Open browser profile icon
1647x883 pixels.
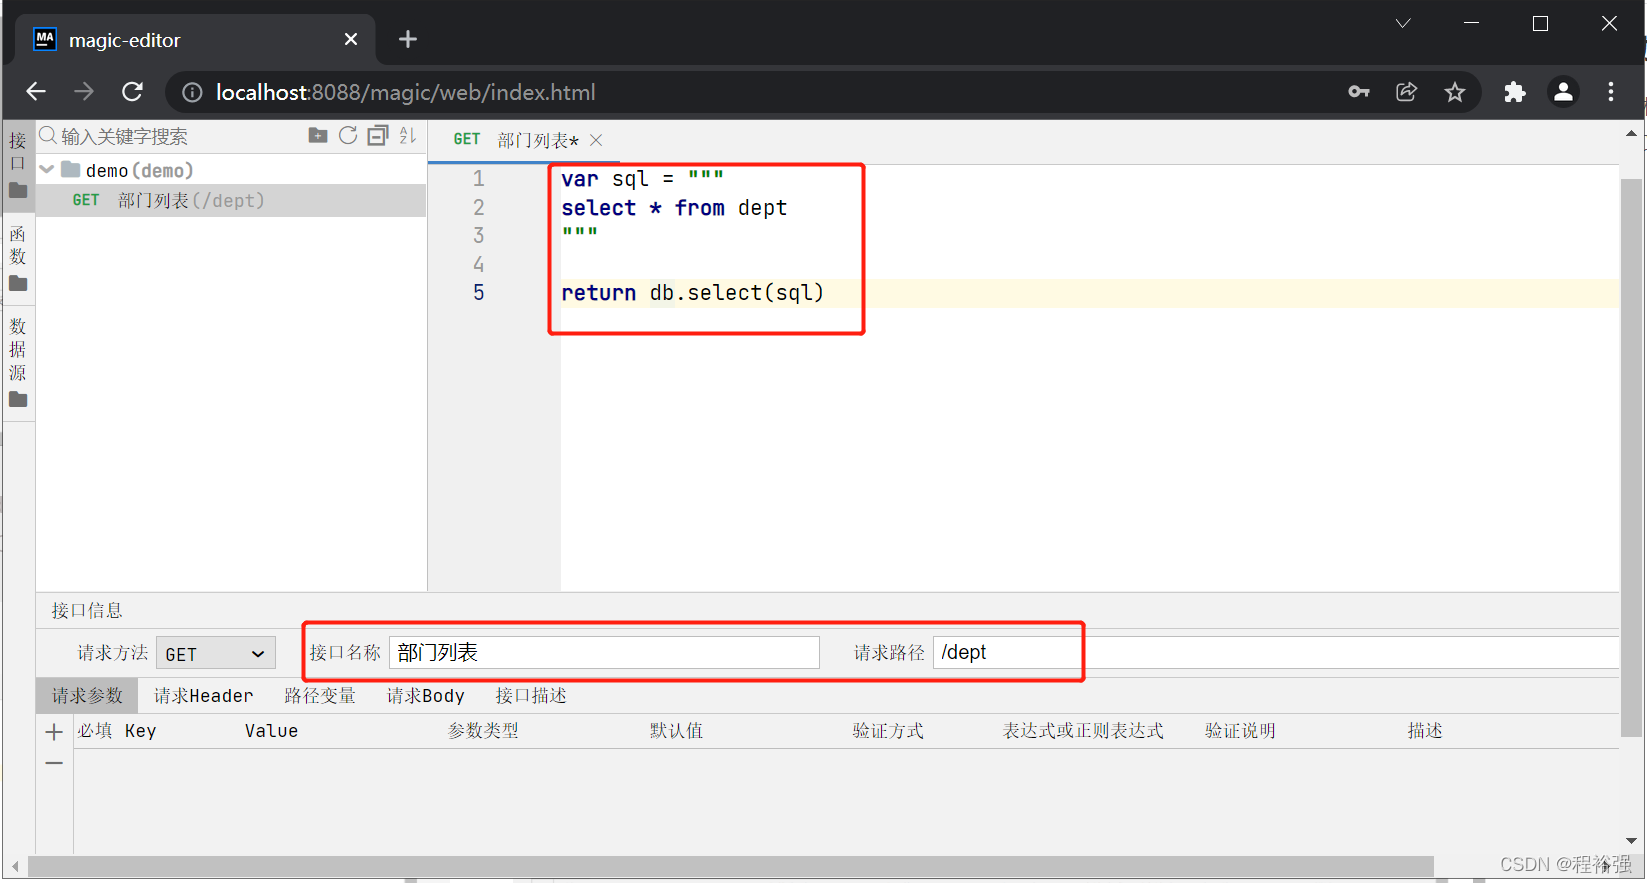1563,92
